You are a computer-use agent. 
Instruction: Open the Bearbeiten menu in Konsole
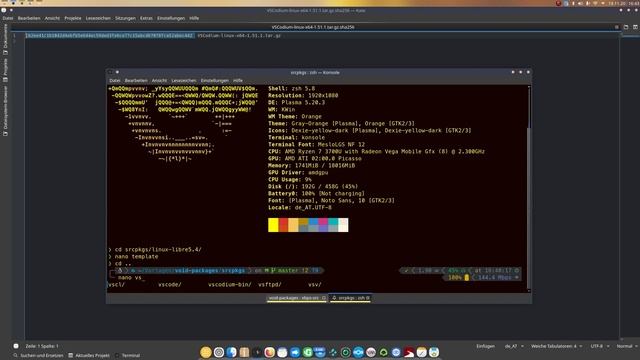(x=136, y=81)
